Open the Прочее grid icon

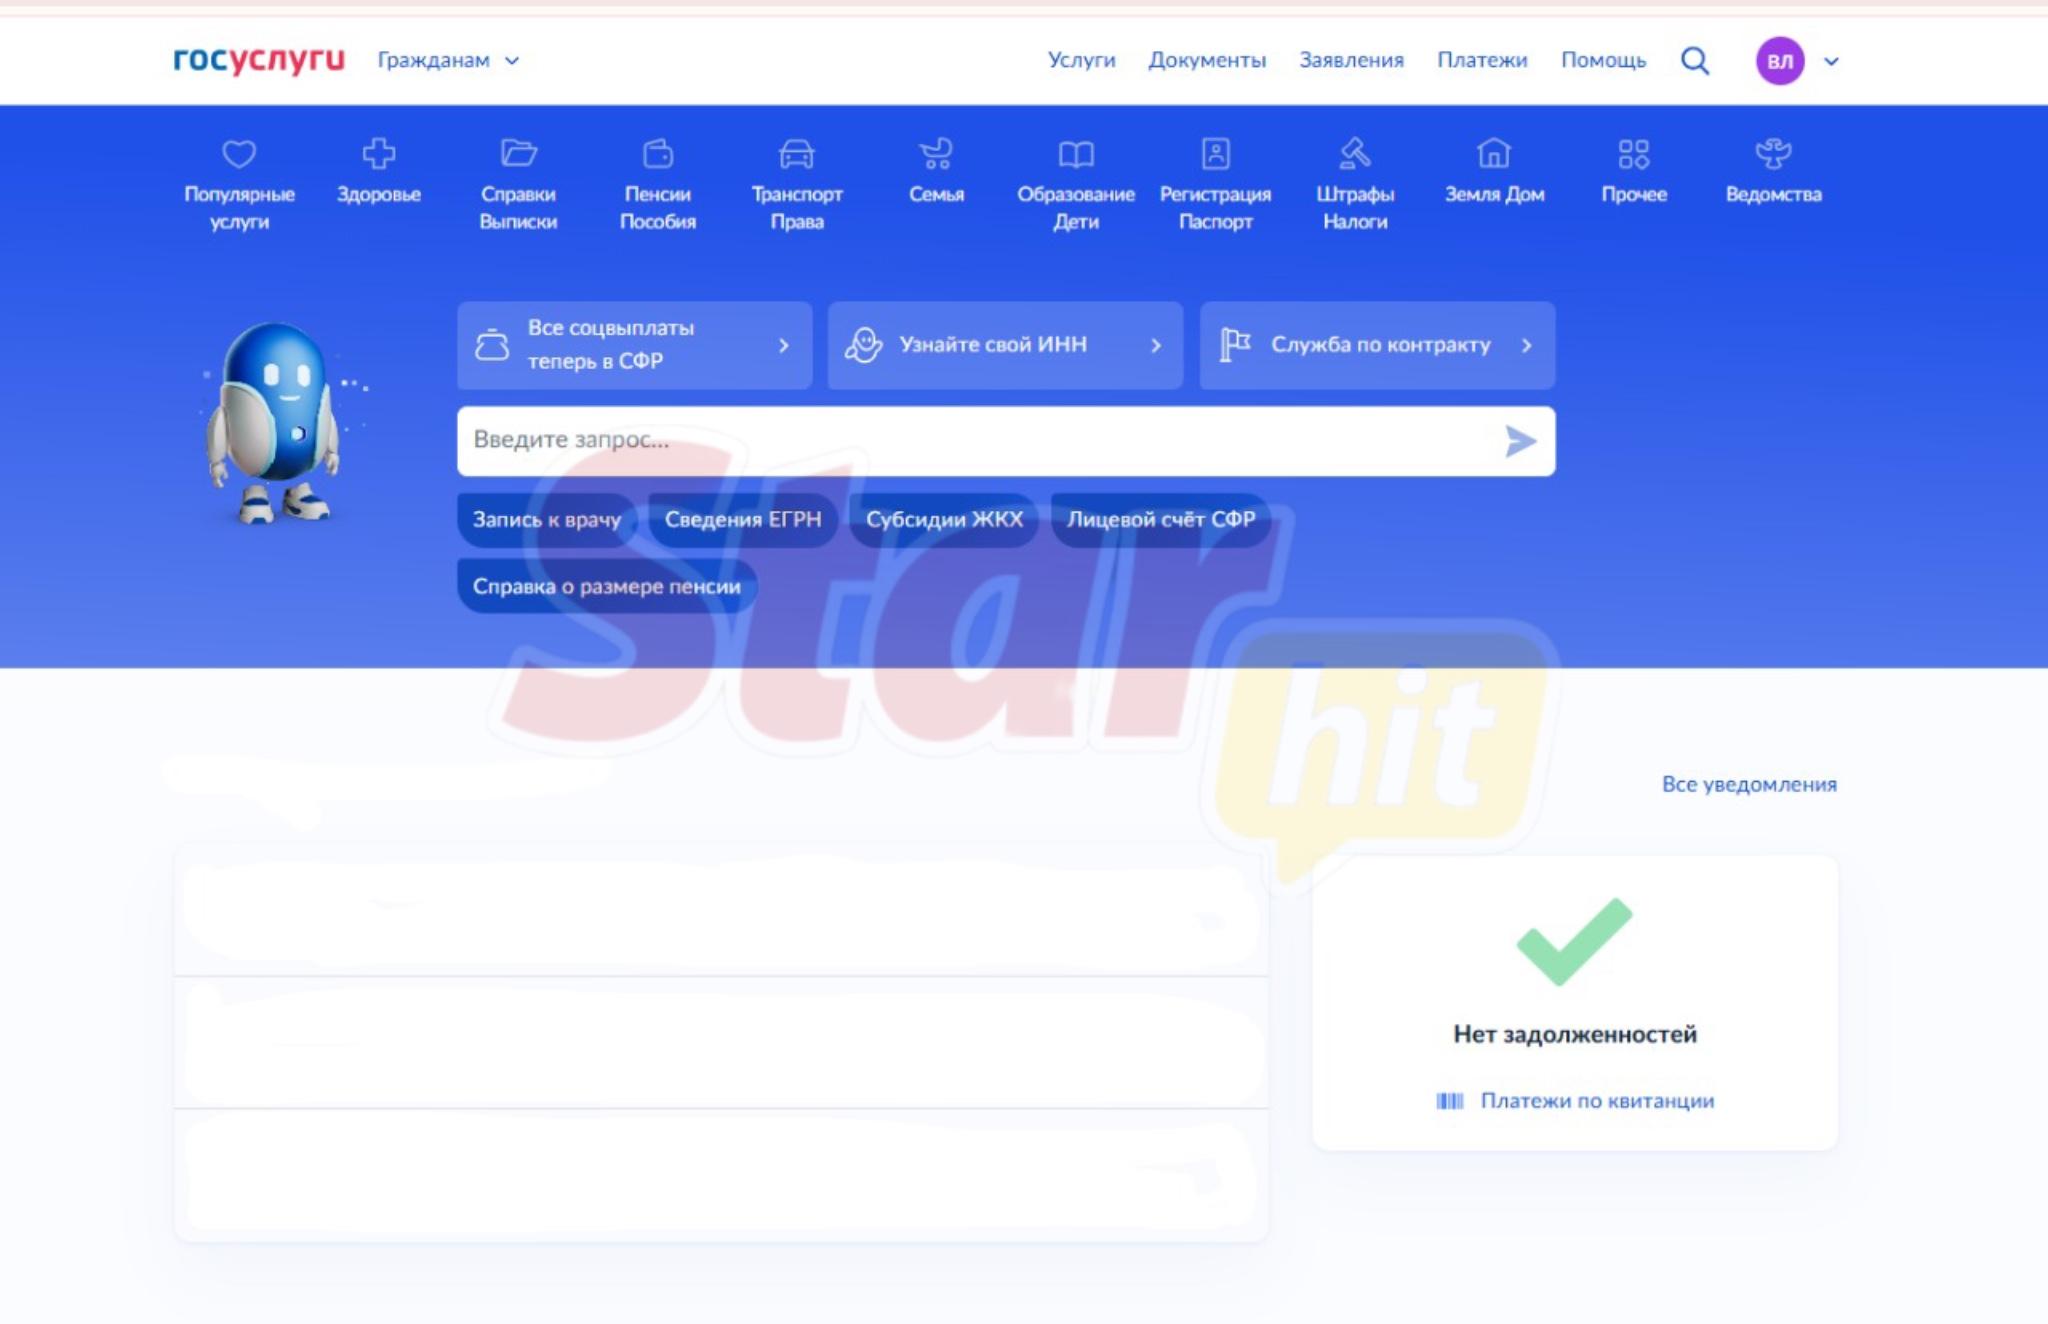tap(1634, 154)
